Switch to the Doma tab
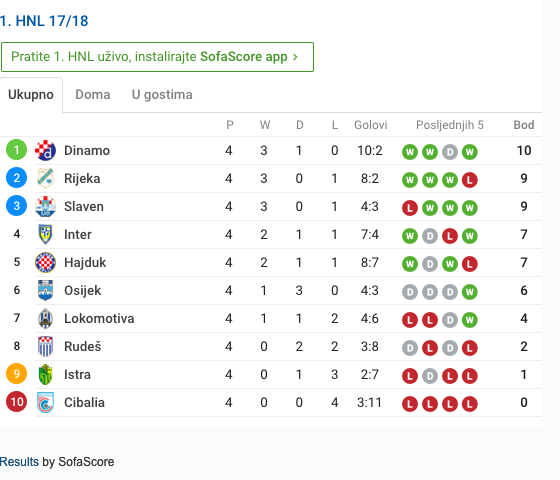560x480 pixels. (93, 95)
